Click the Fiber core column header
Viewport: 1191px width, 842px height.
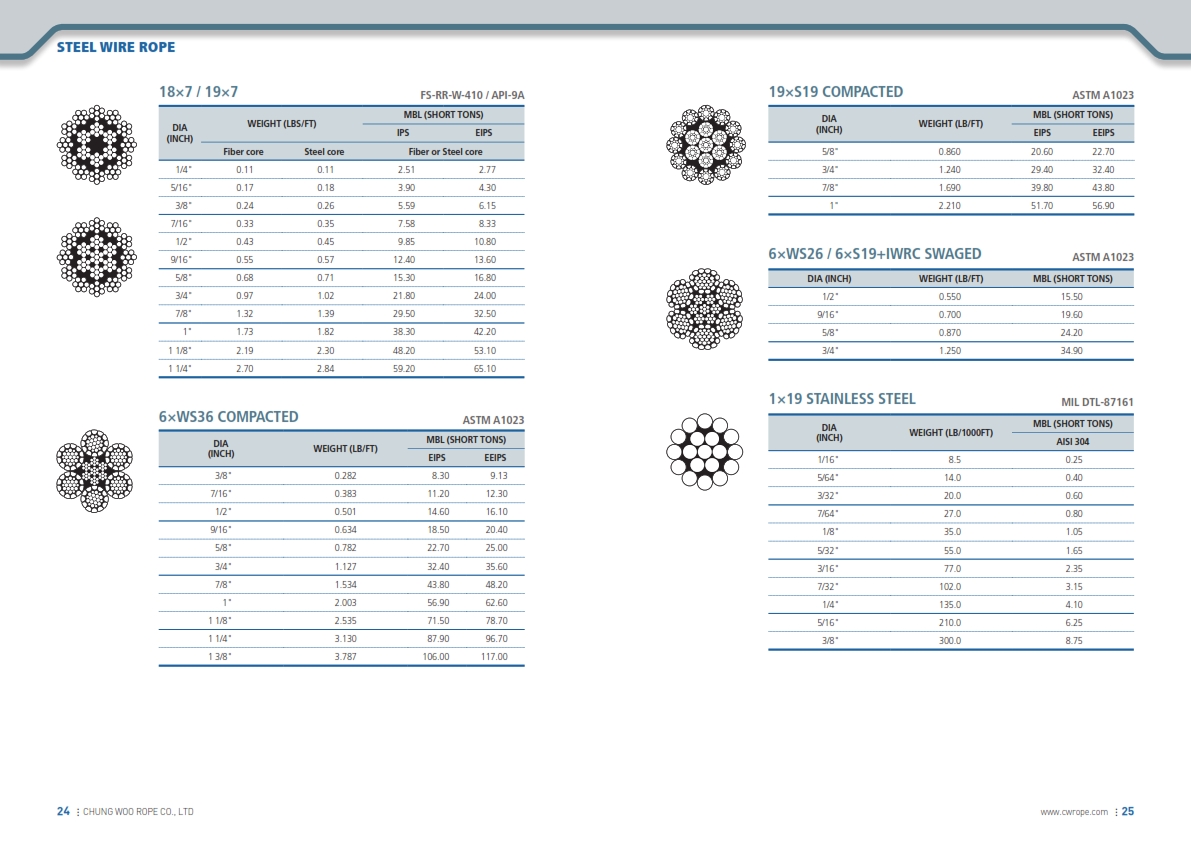click(243, 152)
